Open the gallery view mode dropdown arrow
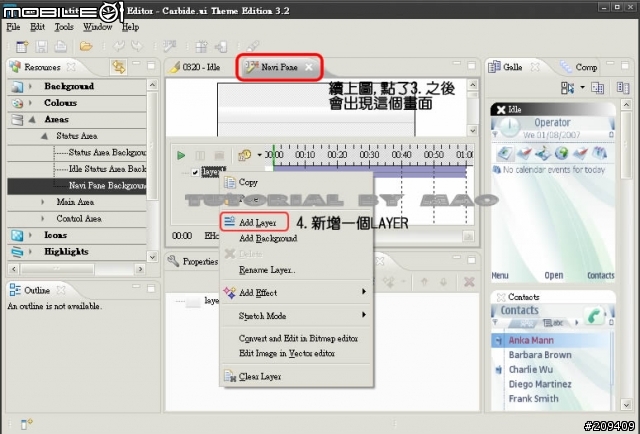The image size is (640, 434). [582, 87]
